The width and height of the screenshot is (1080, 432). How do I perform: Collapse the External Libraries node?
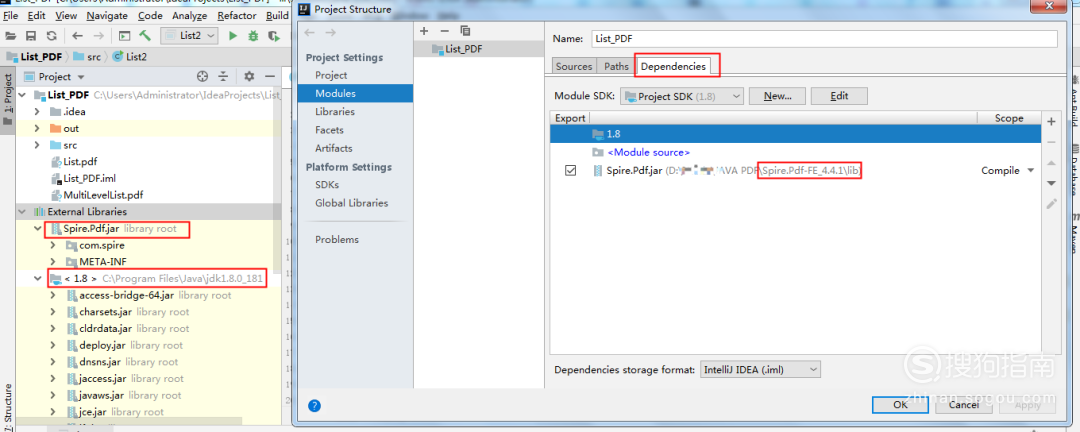click(22, 212)
